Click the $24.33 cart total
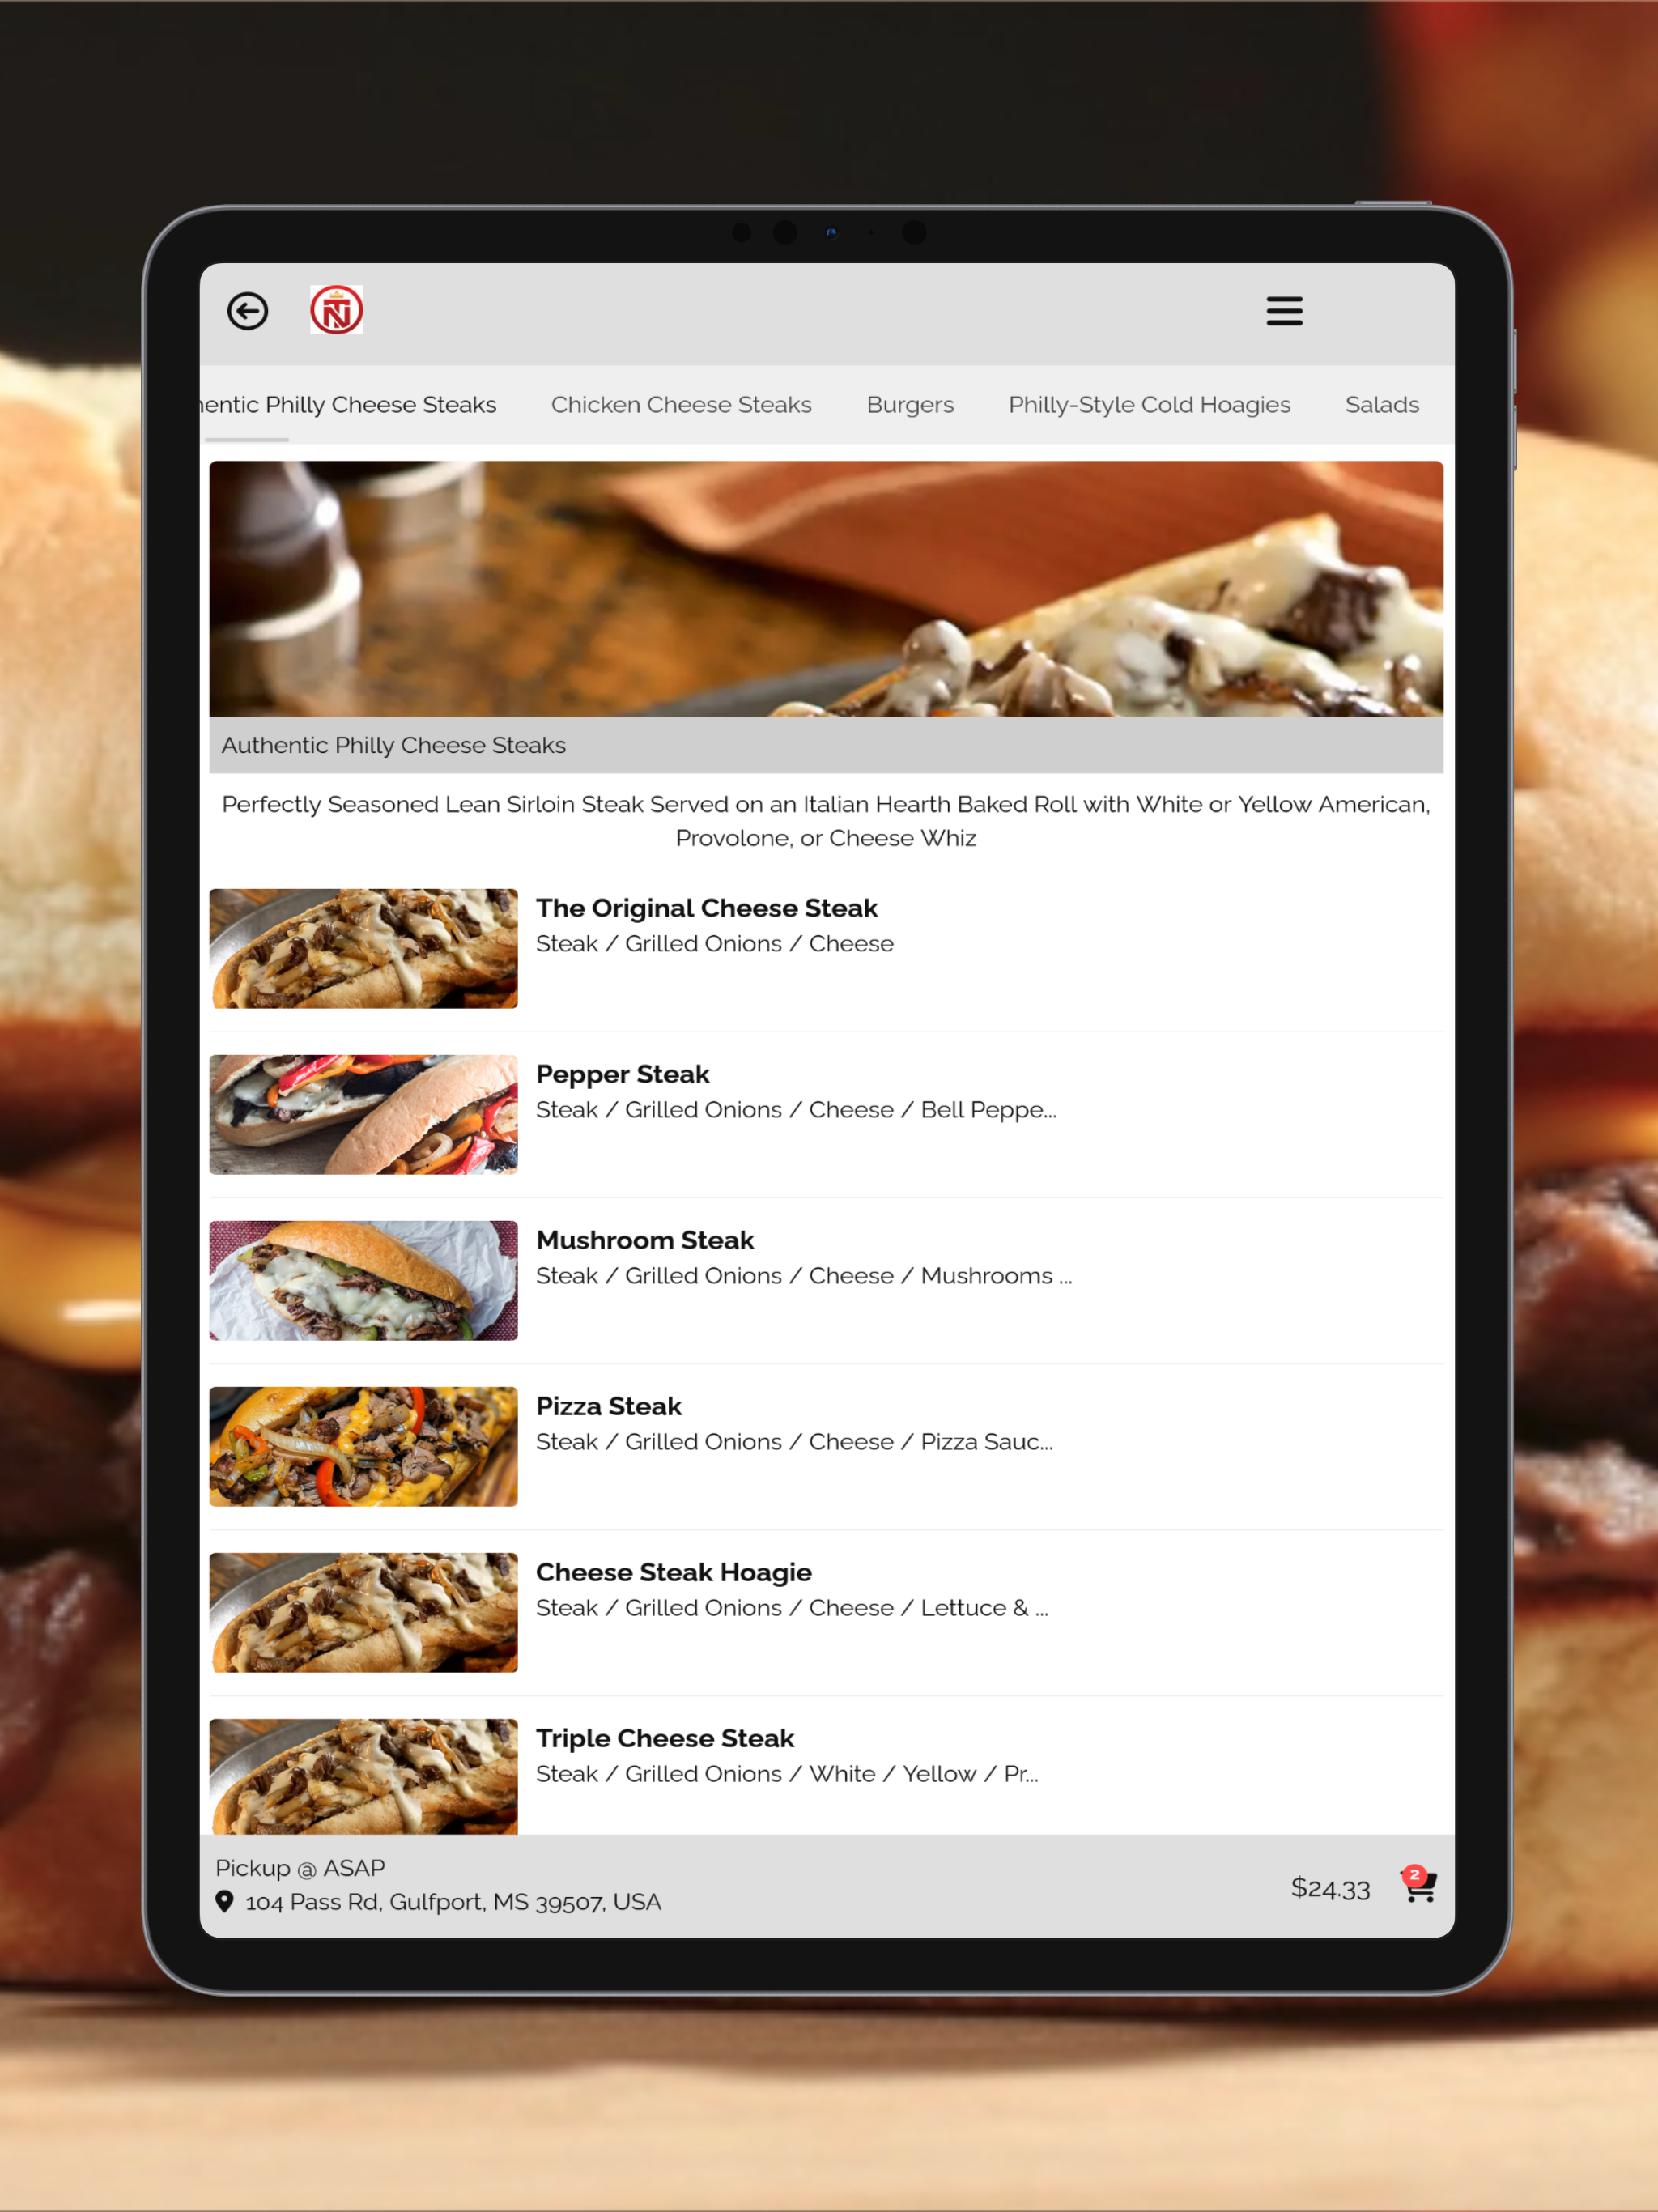Screen dimensions: 1658x2212 point(1330,1888)
